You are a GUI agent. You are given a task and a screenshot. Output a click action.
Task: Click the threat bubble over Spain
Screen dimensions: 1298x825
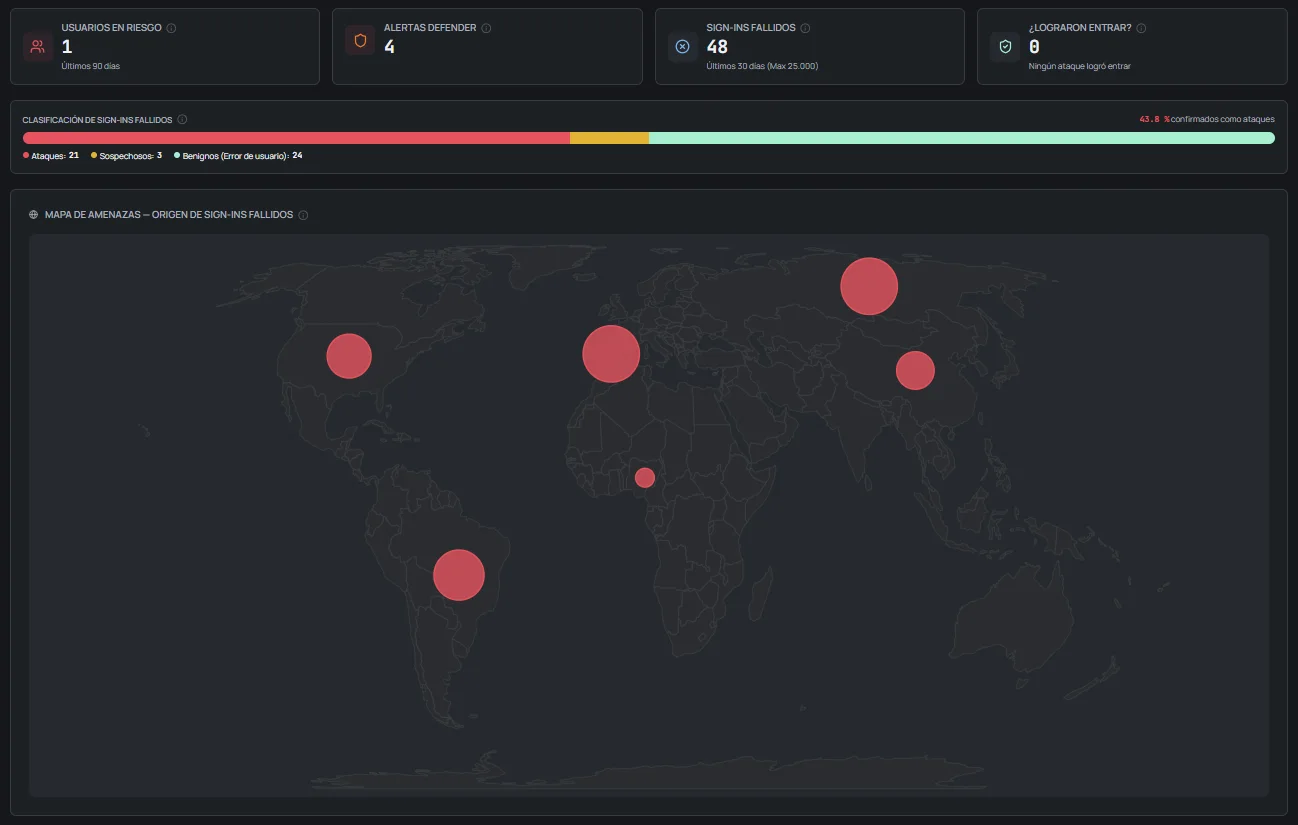(611, 354)
